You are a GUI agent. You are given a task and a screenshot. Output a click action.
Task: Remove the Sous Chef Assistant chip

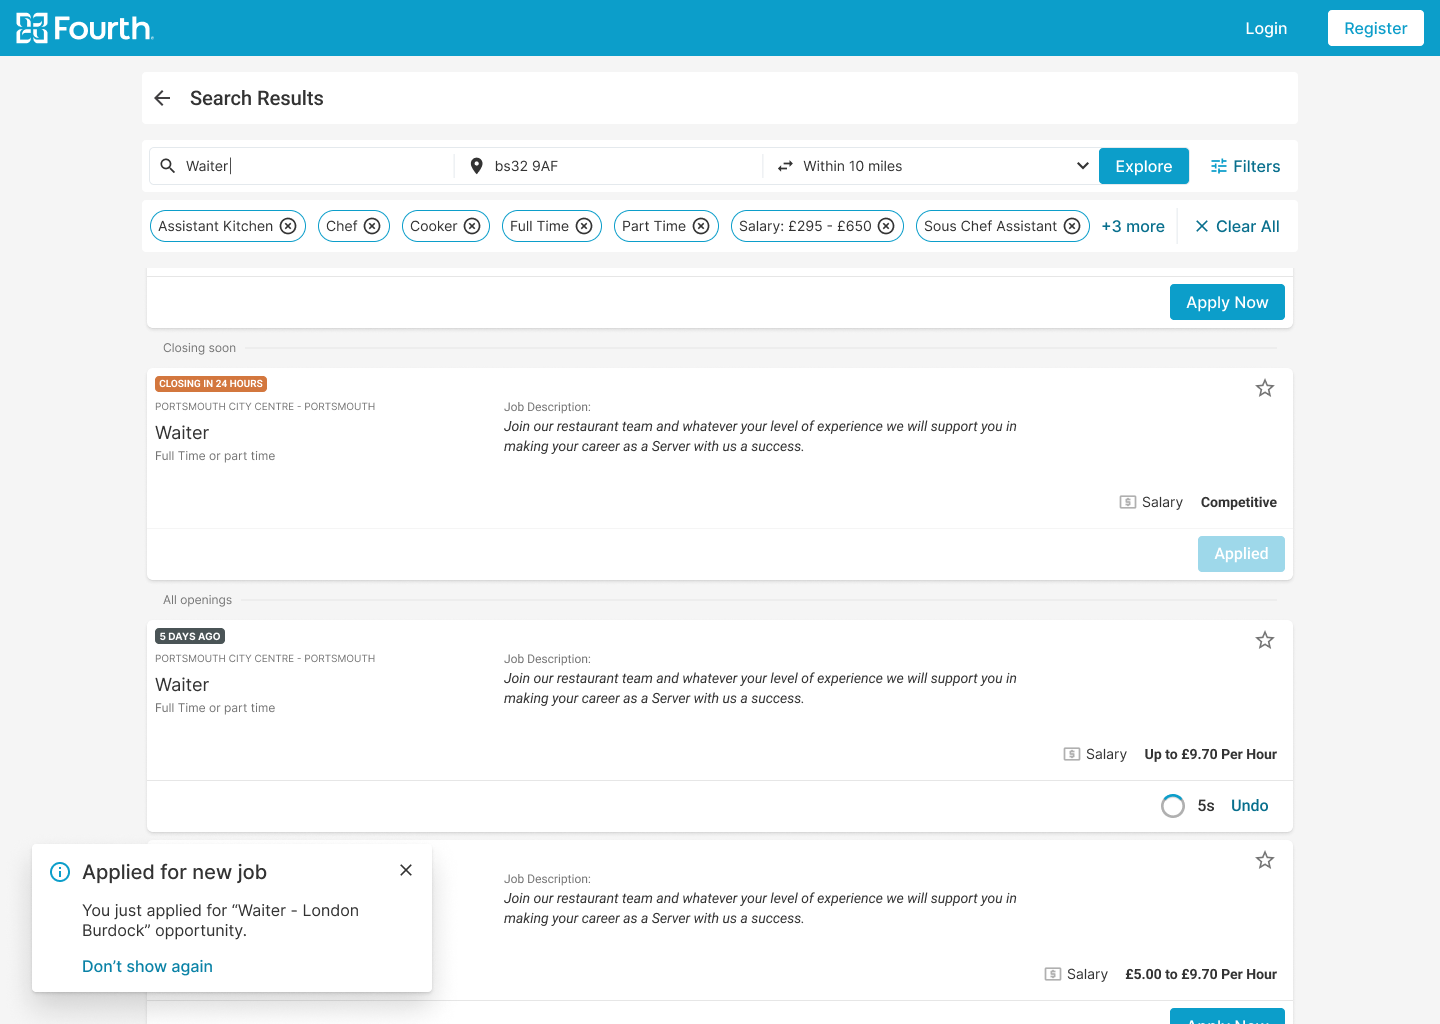[x=1072, y=226]
